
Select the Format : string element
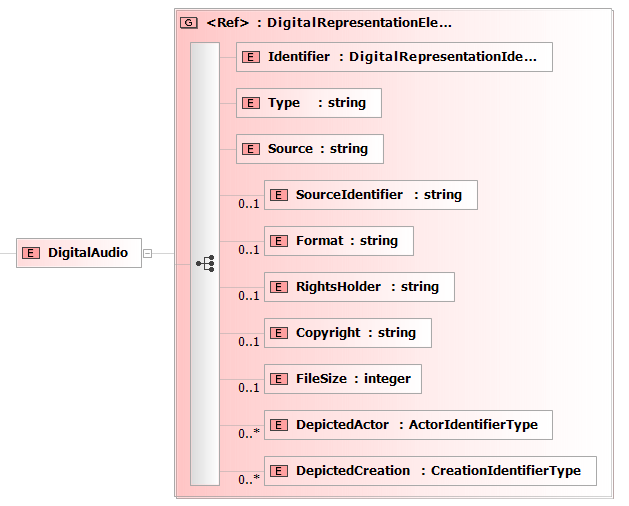click(x=339, y=241)
